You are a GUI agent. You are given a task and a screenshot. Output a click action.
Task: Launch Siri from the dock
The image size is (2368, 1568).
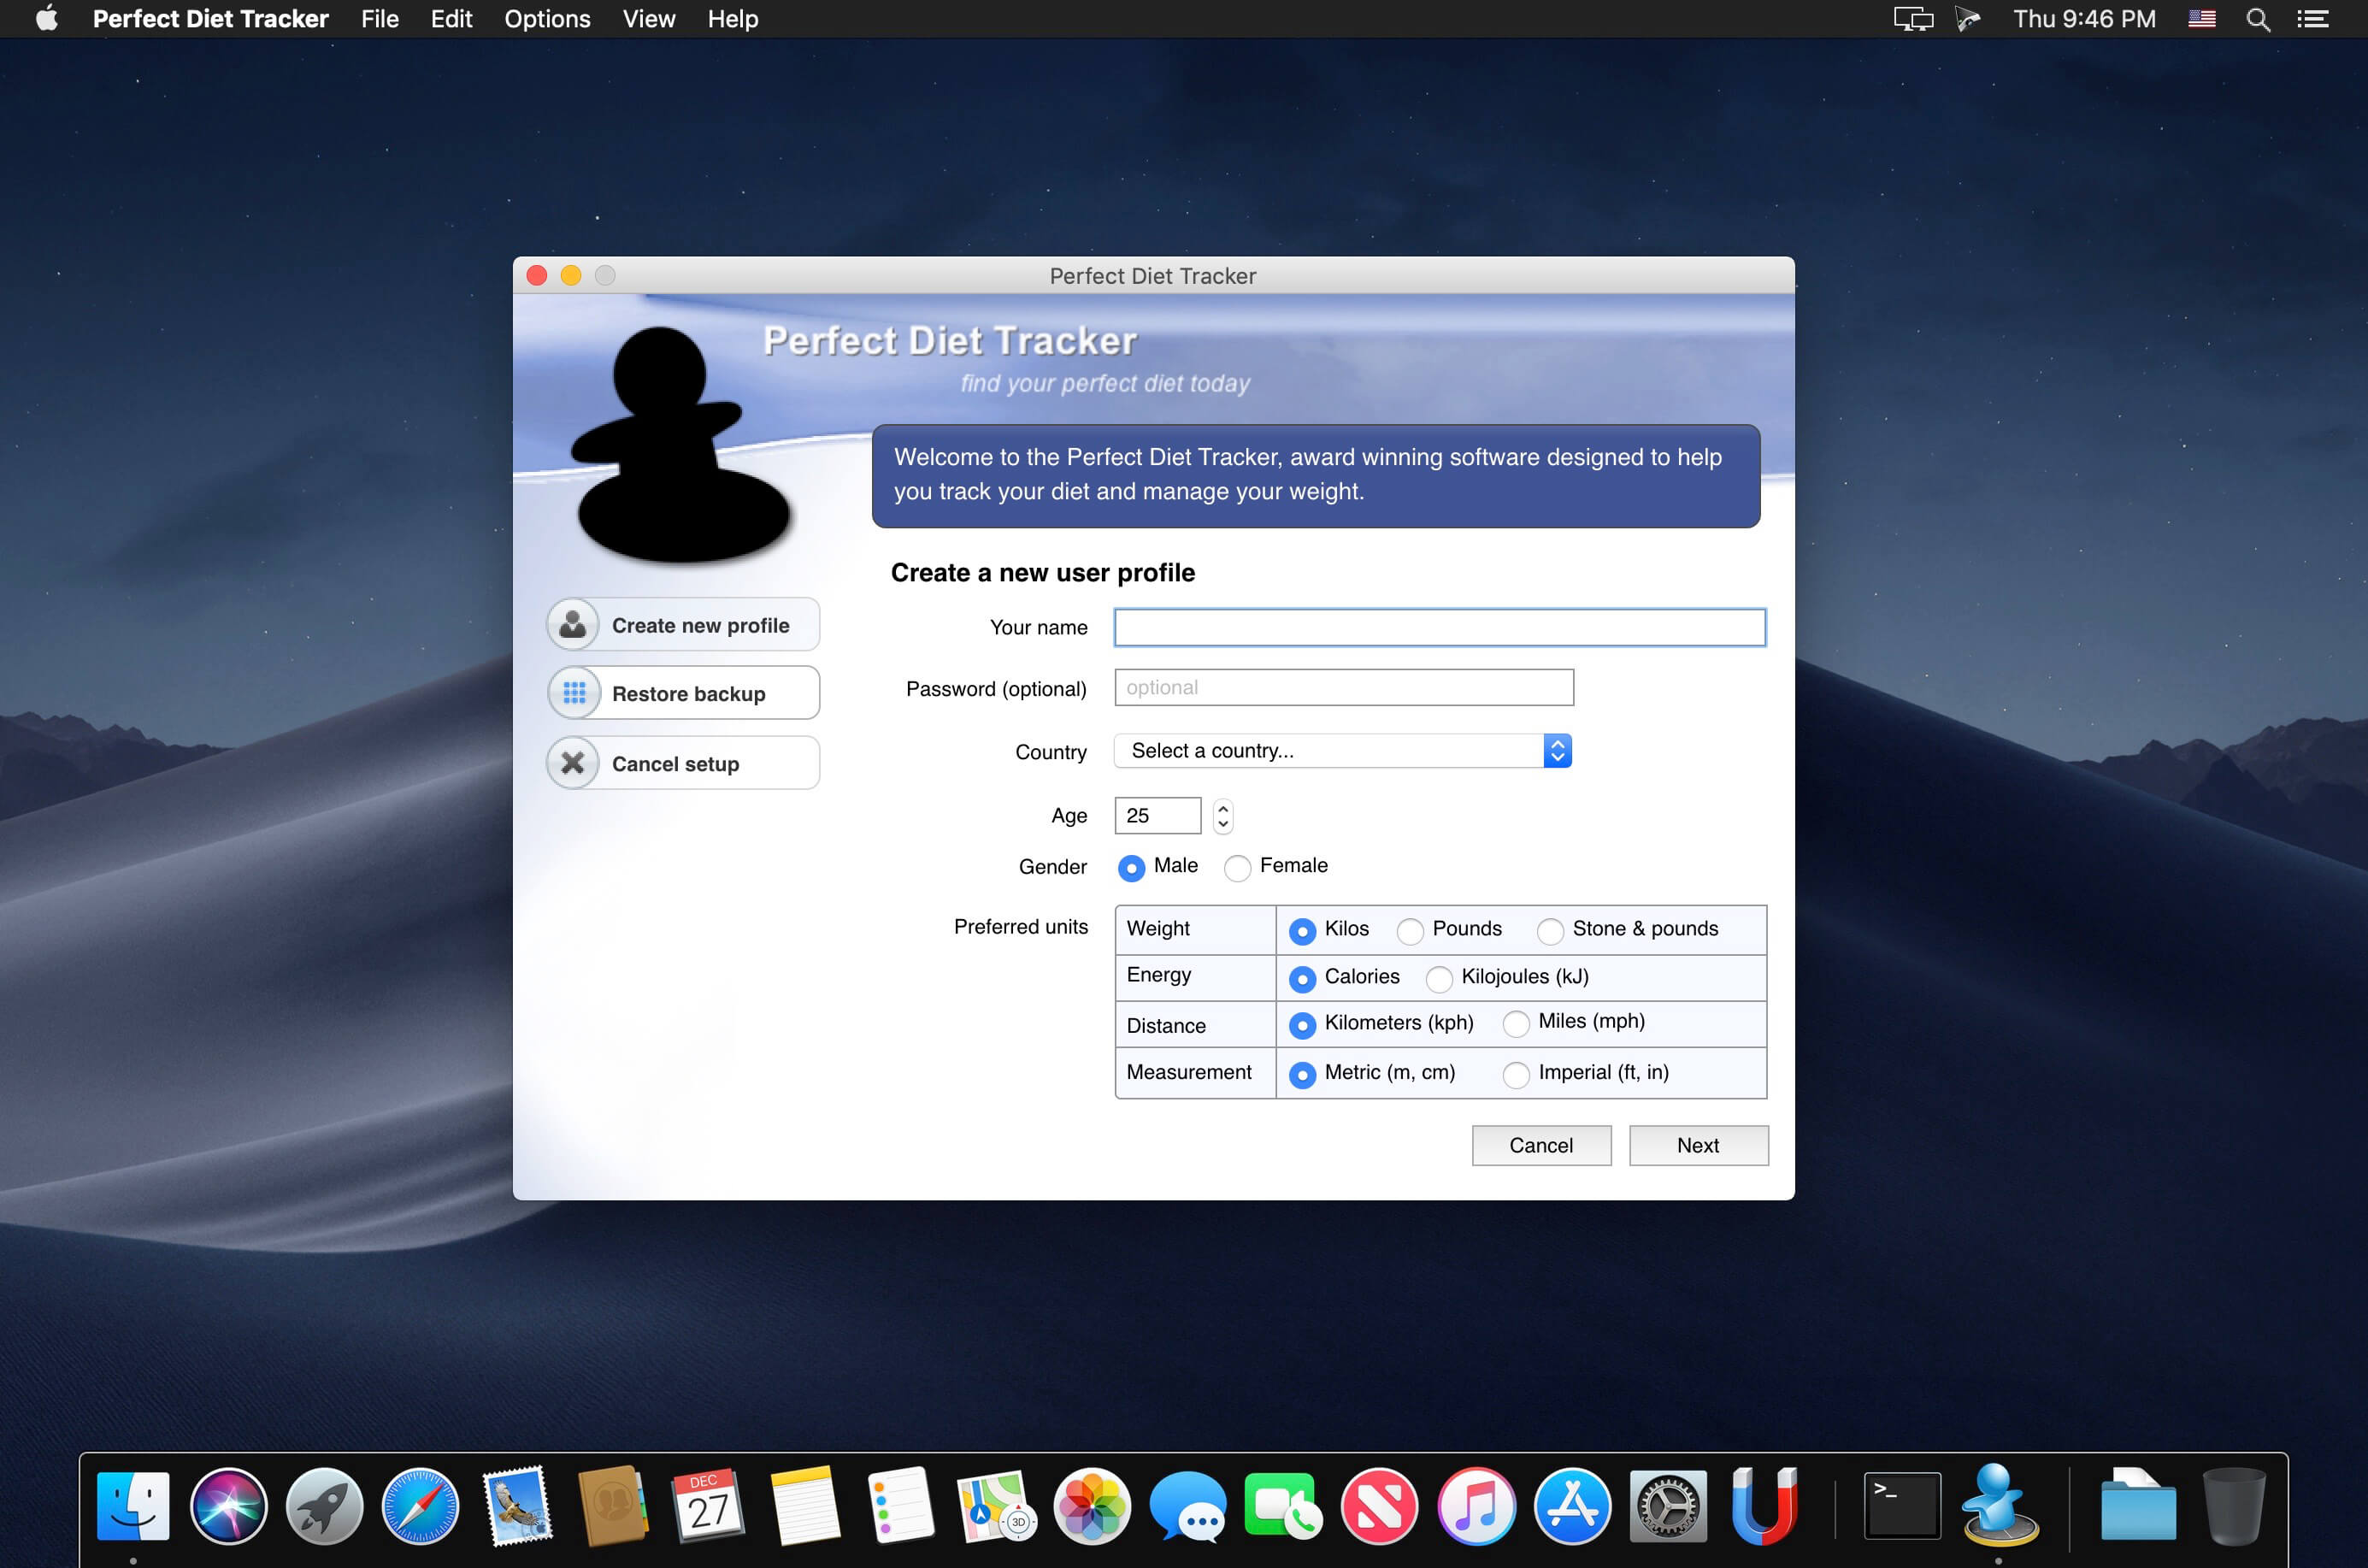pyautogui.click(x=229, y=1506)
